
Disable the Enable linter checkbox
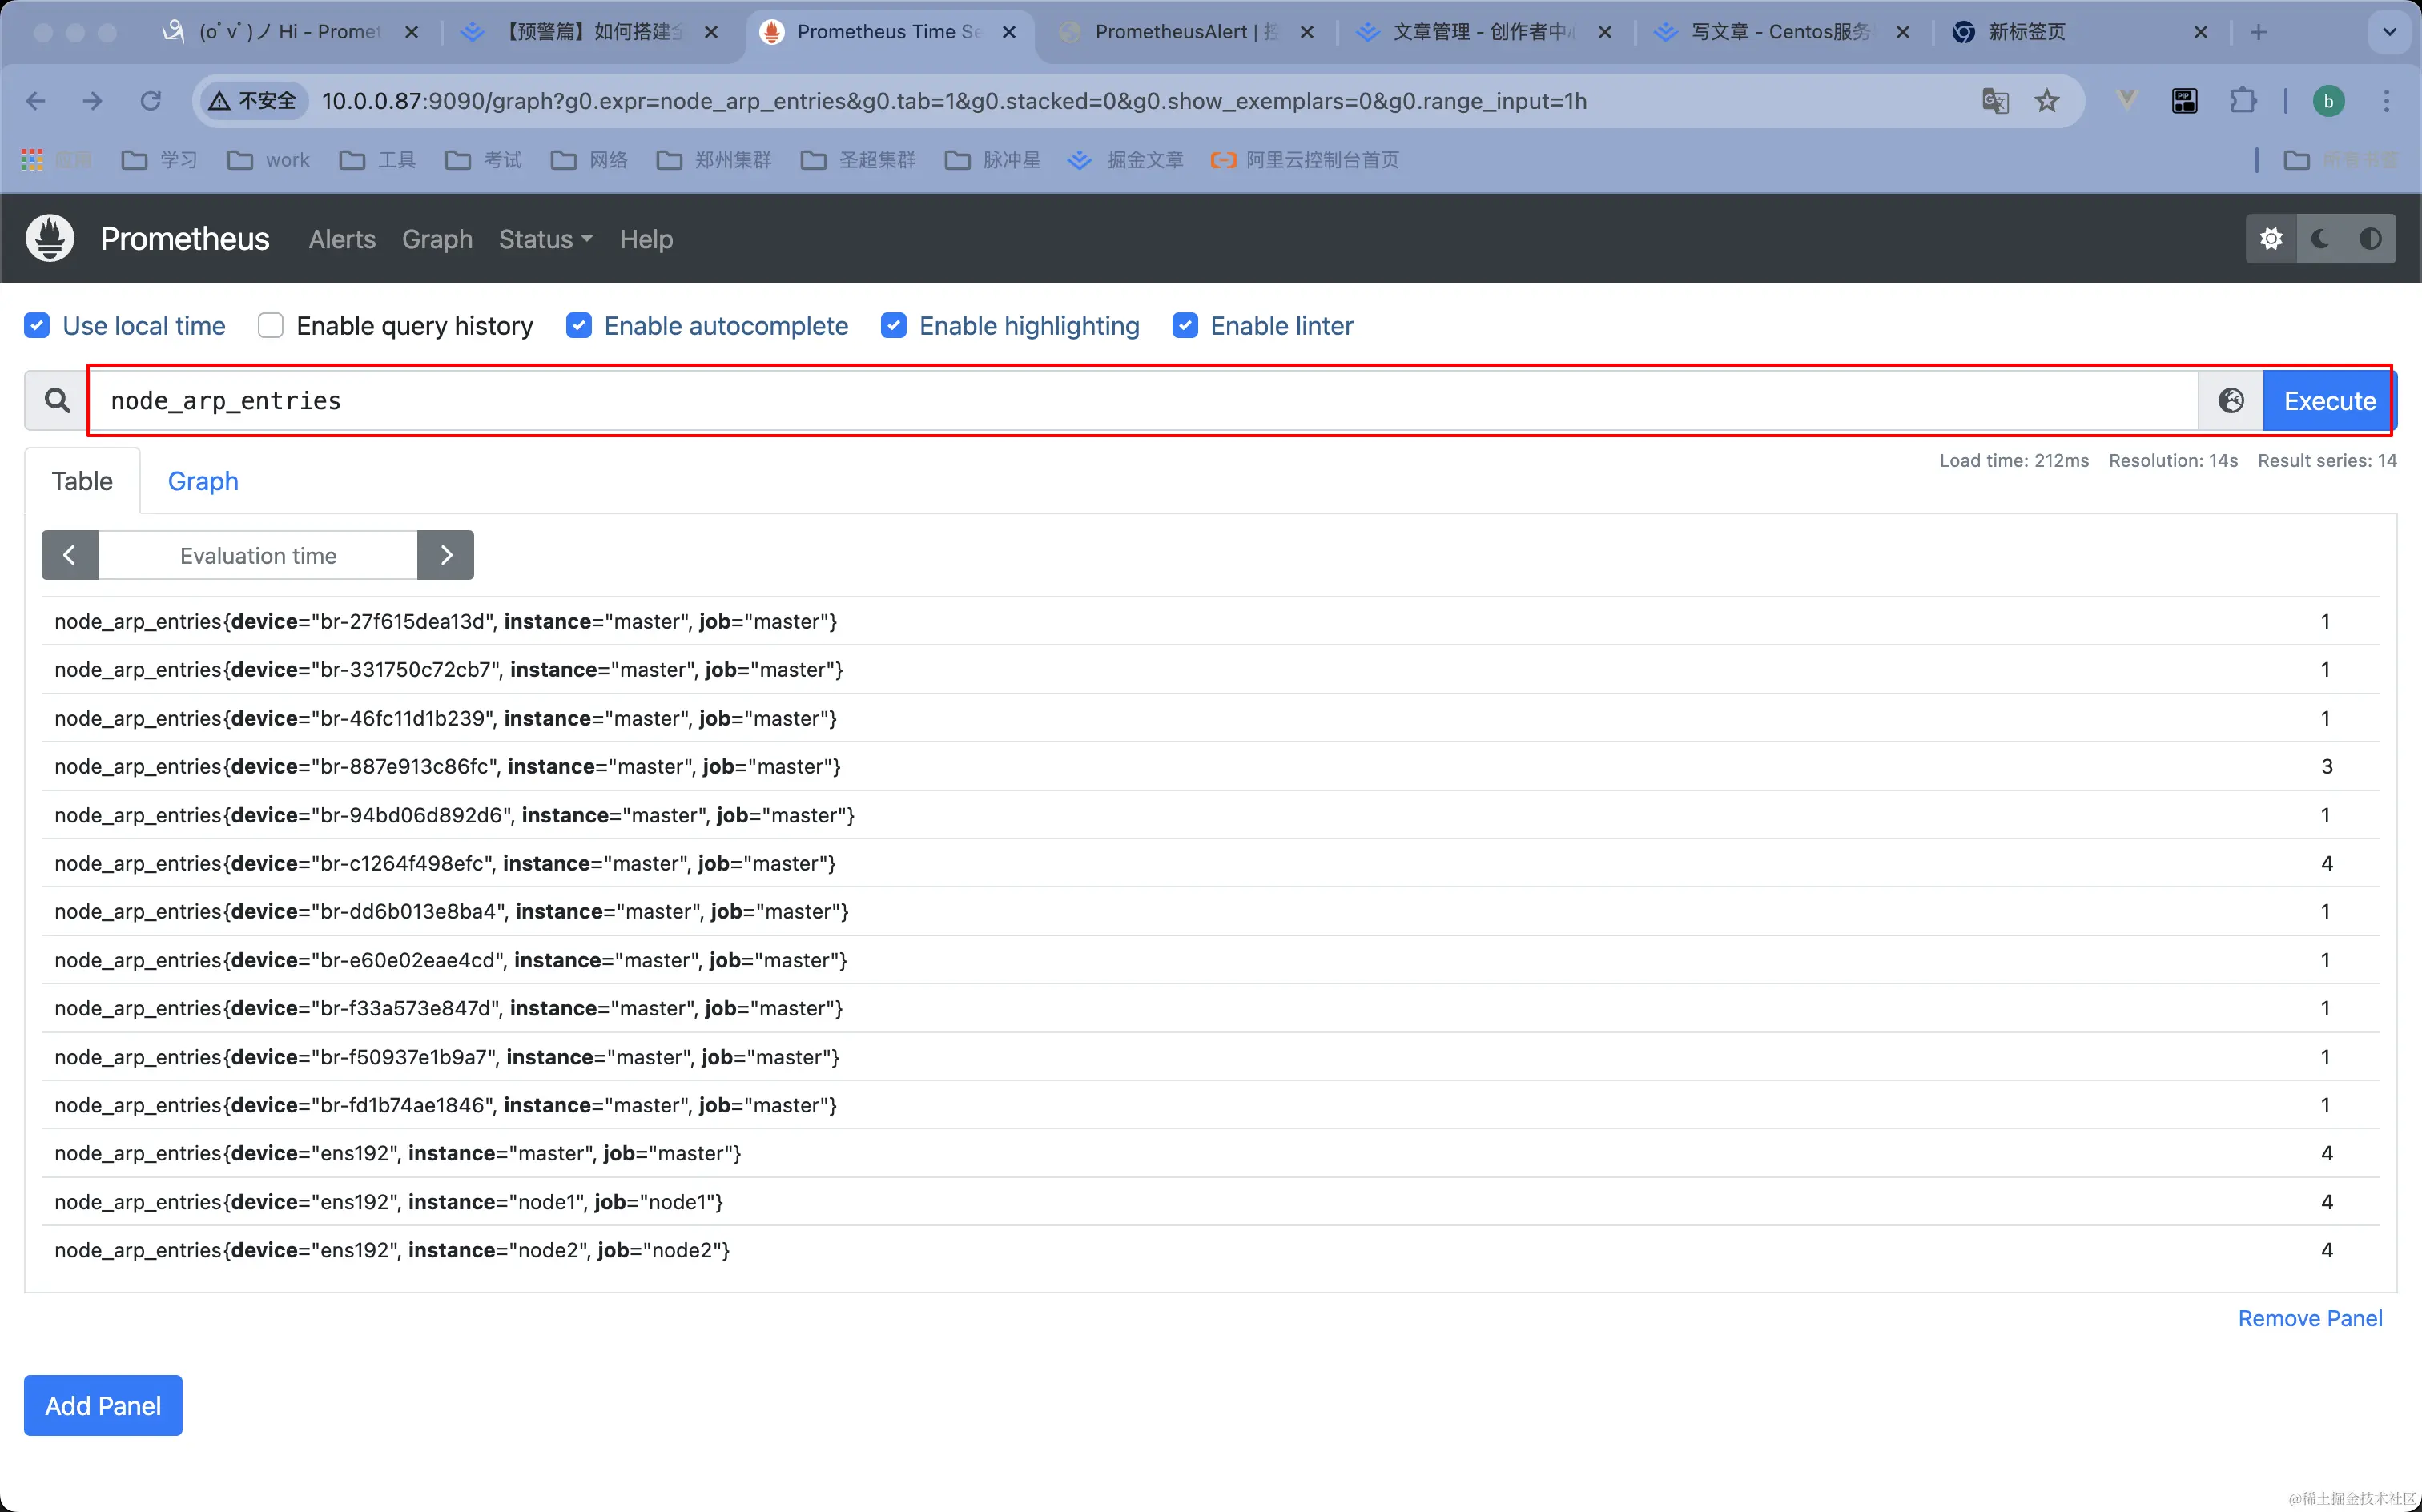pos(1185,326)
